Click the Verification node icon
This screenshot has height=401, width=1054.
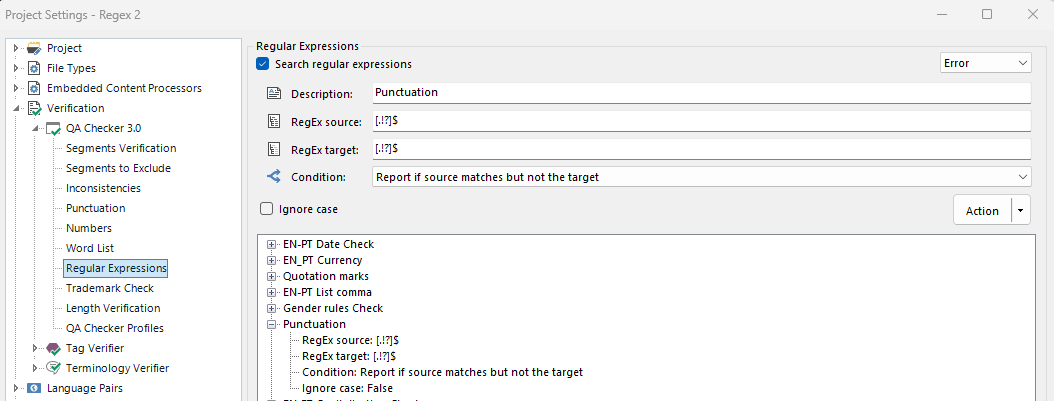click(x=35, y=108)
